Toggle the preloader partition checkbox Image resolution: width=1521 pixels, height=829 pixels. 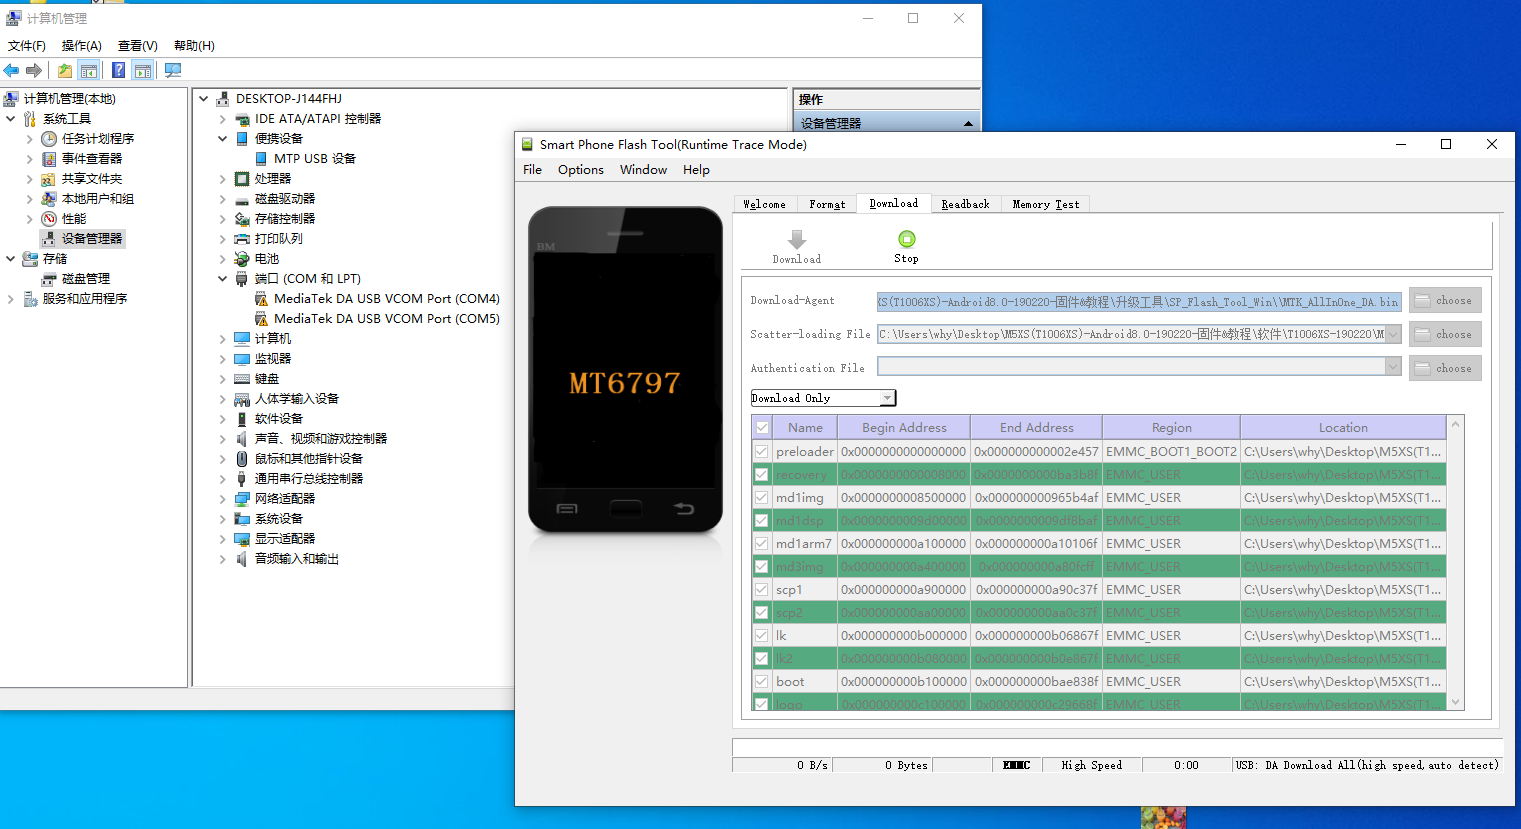coord(762,452)
